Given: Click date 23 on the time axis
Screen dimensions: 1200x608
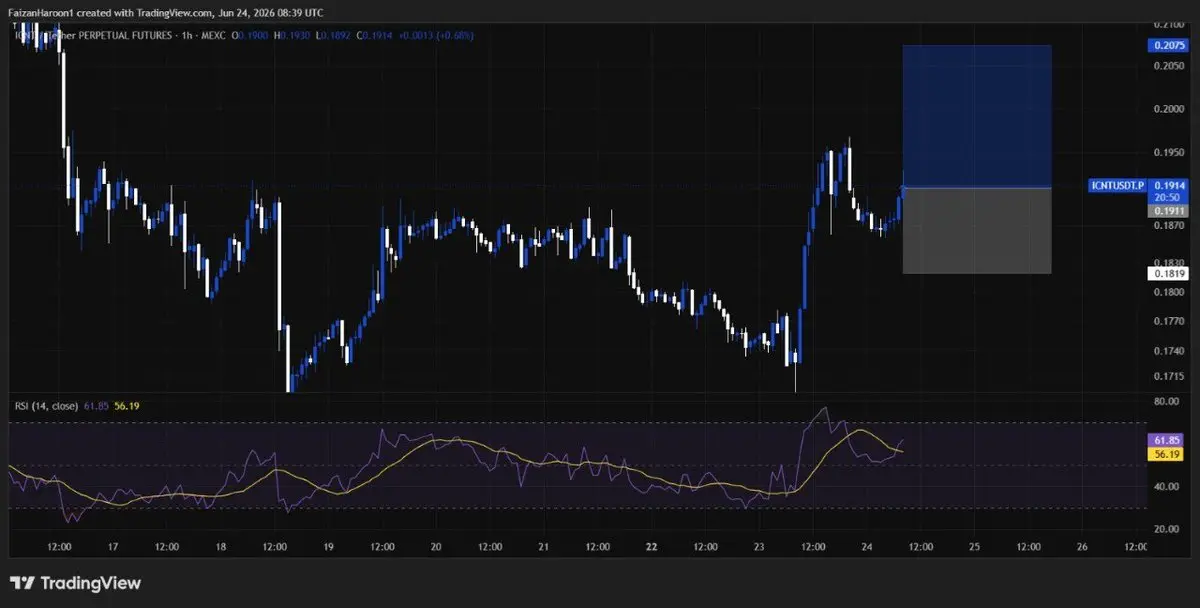Looking at the screenshot, I should (x=759, y=547).
